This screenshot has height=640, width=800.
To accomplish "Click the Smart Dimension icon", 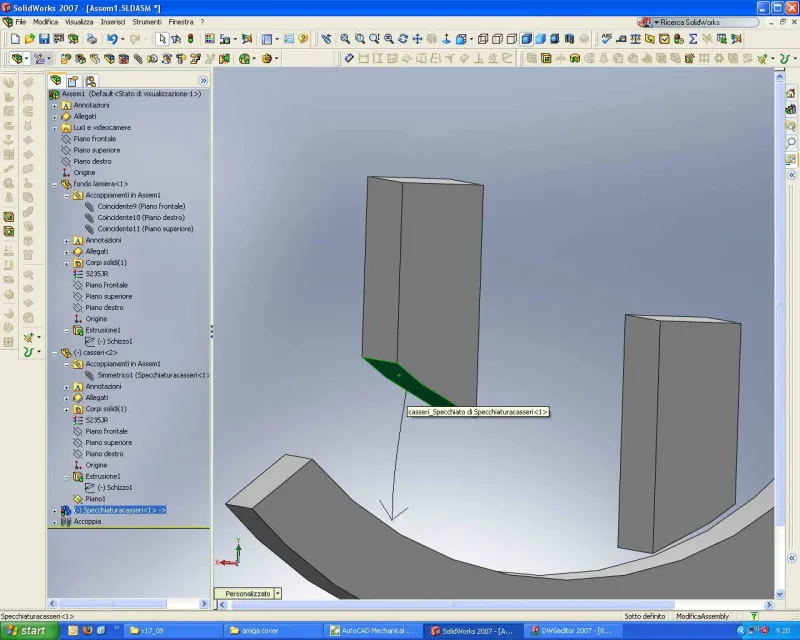I will click(349, 59).
